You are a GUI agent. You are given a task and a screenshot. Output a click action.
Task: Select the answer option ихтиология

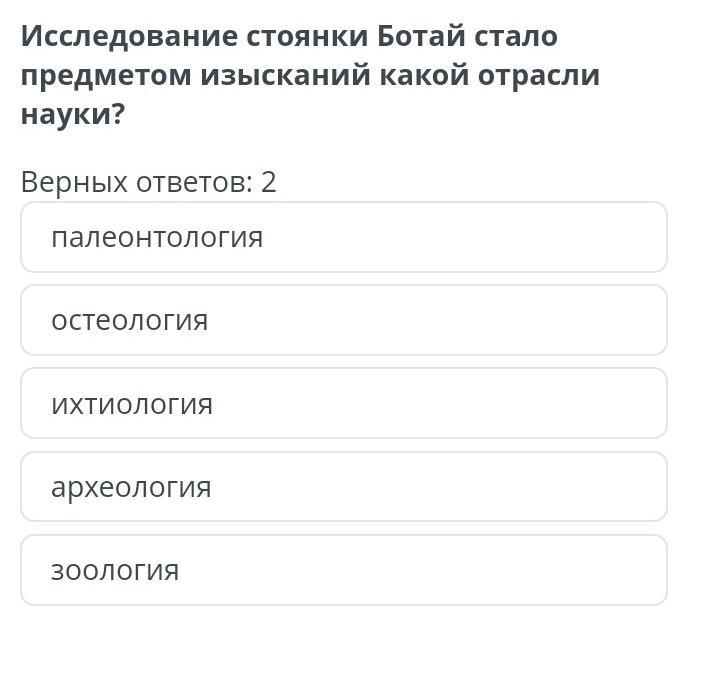[344, 403]
